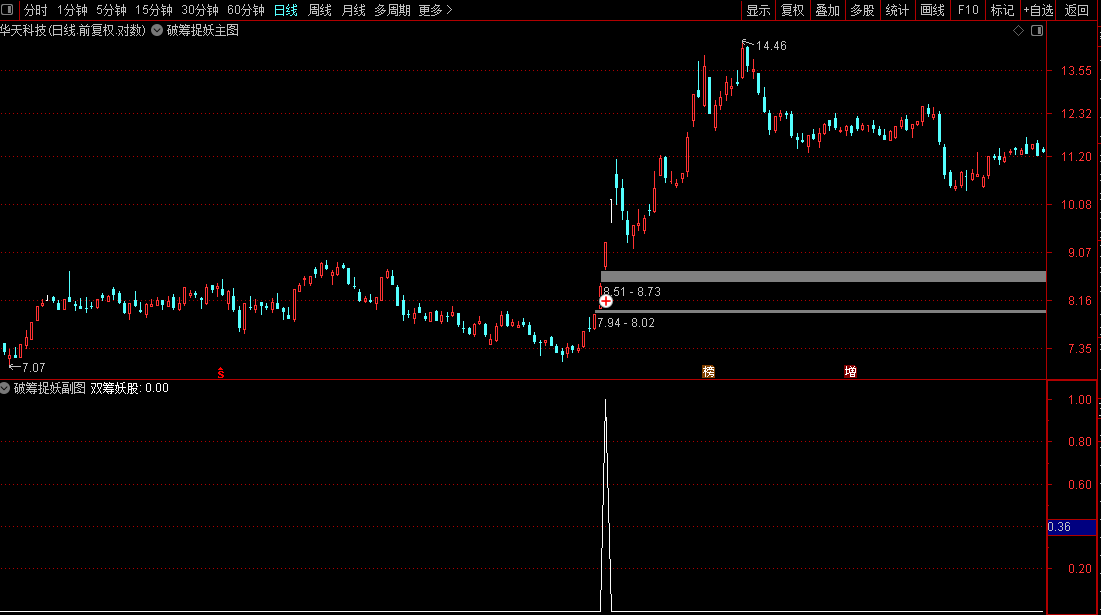Image resolution: width=1101 pixels, height=615 pixels.
Task: Open the 多周期 multi-period view
Action: click(x=392, y=10)
